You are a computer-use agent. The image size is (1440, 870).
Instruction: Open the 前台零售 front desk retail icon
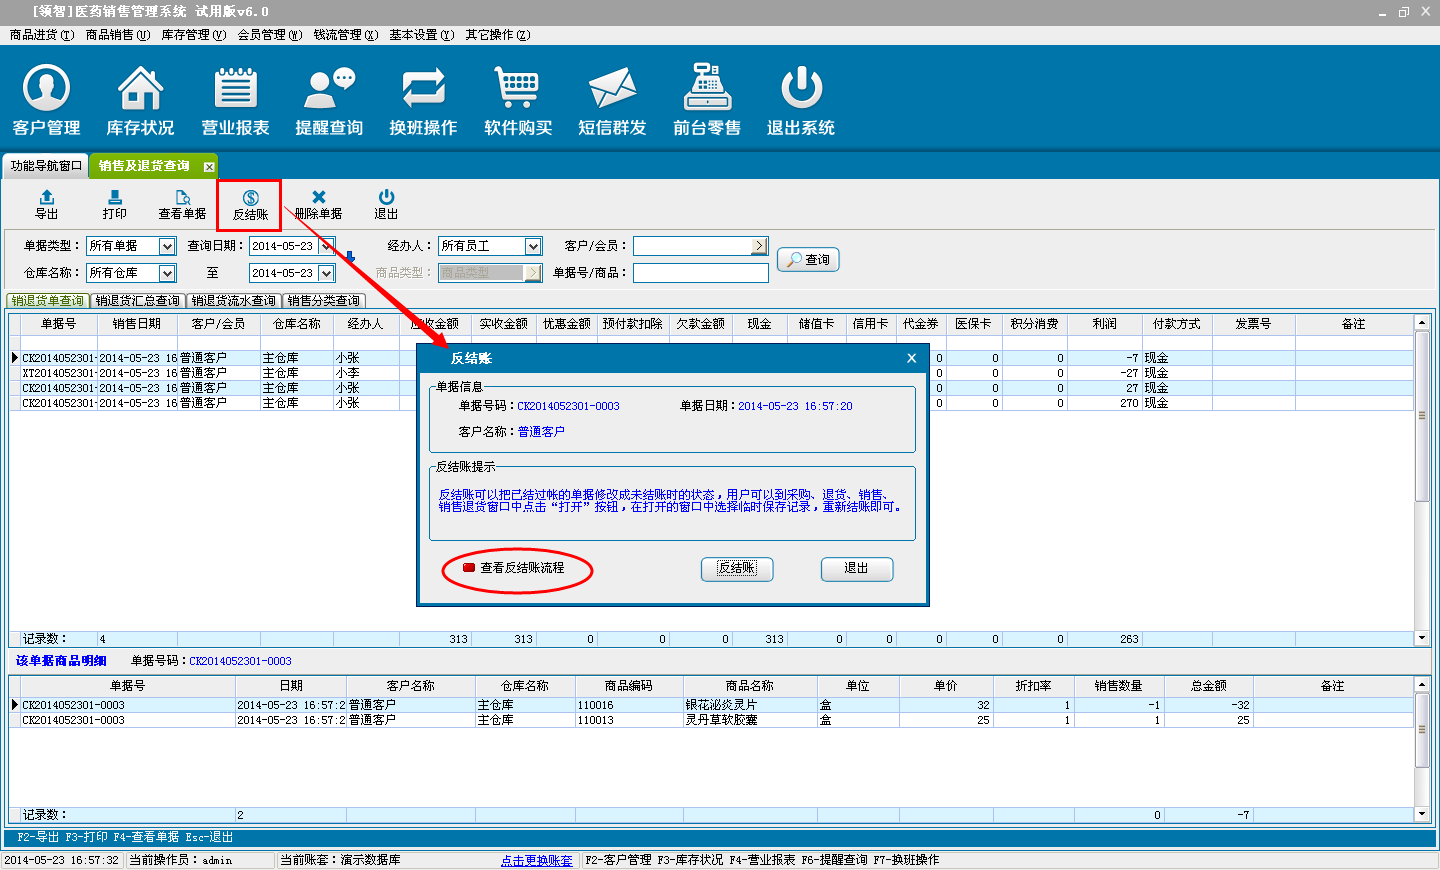[707, 100]
